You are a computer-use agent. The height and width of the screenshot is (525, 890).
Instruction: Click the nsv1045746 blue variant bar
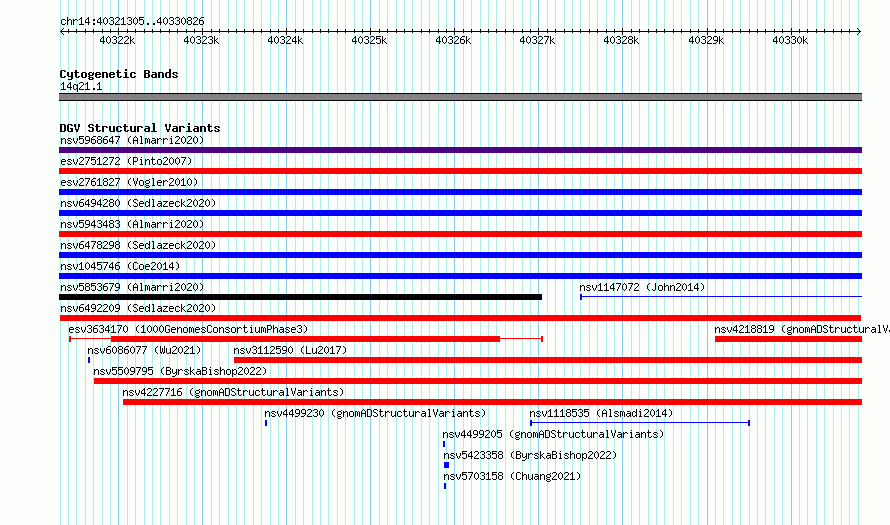(x=460, y=276)
